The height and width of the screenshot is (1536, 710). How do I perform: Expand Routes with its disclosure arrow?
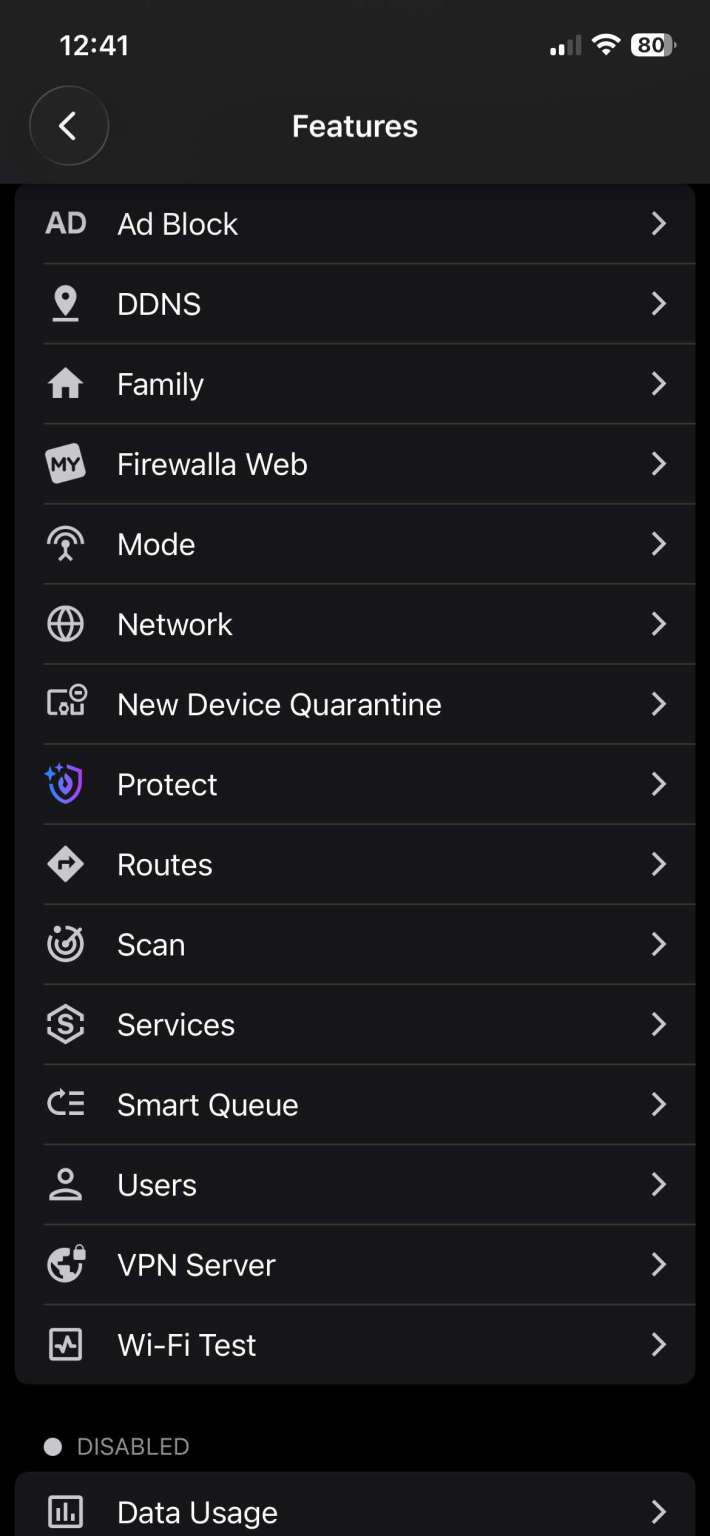point(658,864)
